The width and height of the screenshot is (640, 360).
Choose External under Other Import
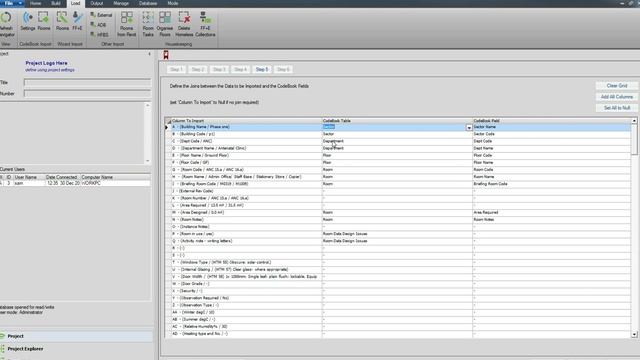coord(101,15)
